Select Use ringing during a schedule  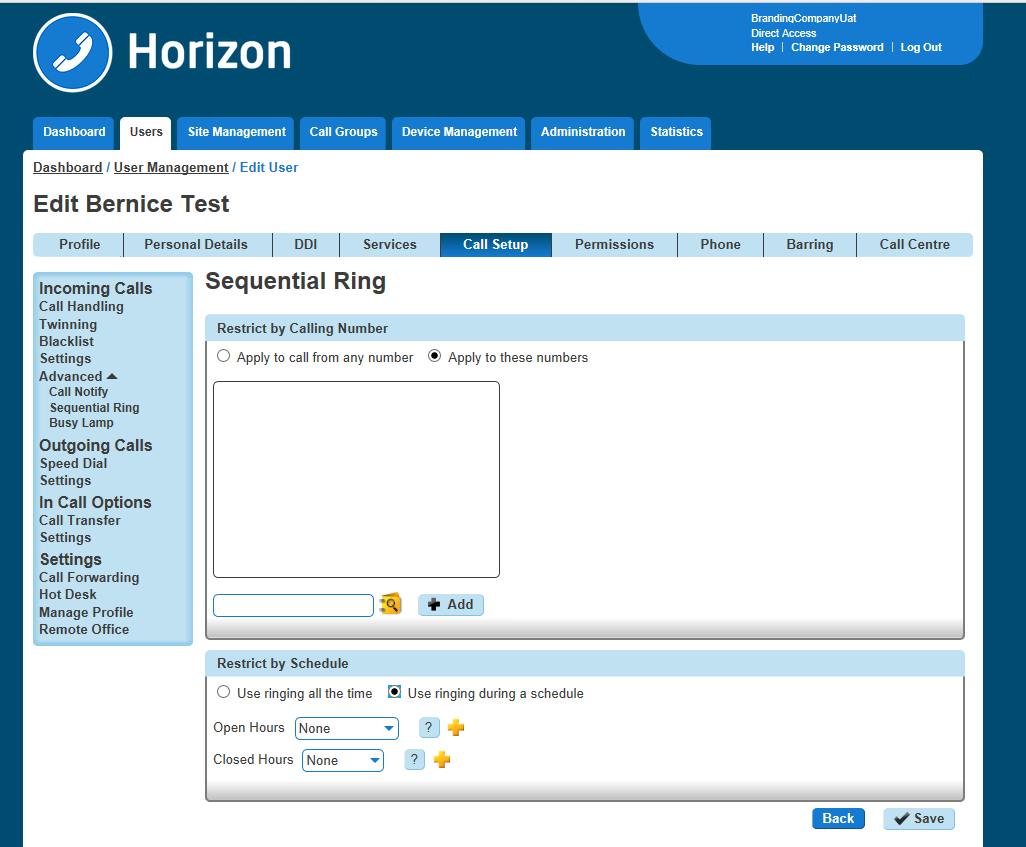click(x=394, y=692)
